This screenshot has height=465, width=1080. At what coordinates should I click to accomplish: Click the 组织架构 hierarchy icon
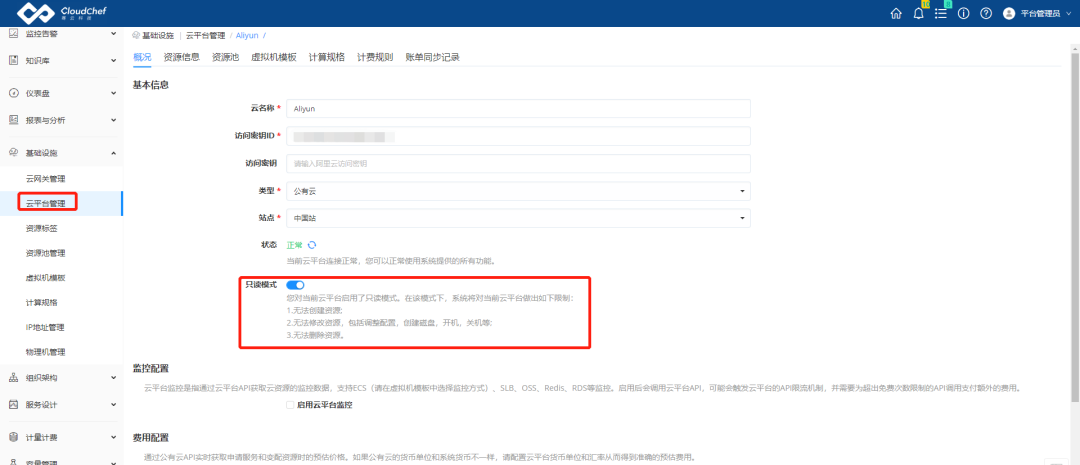coord(13,378)
